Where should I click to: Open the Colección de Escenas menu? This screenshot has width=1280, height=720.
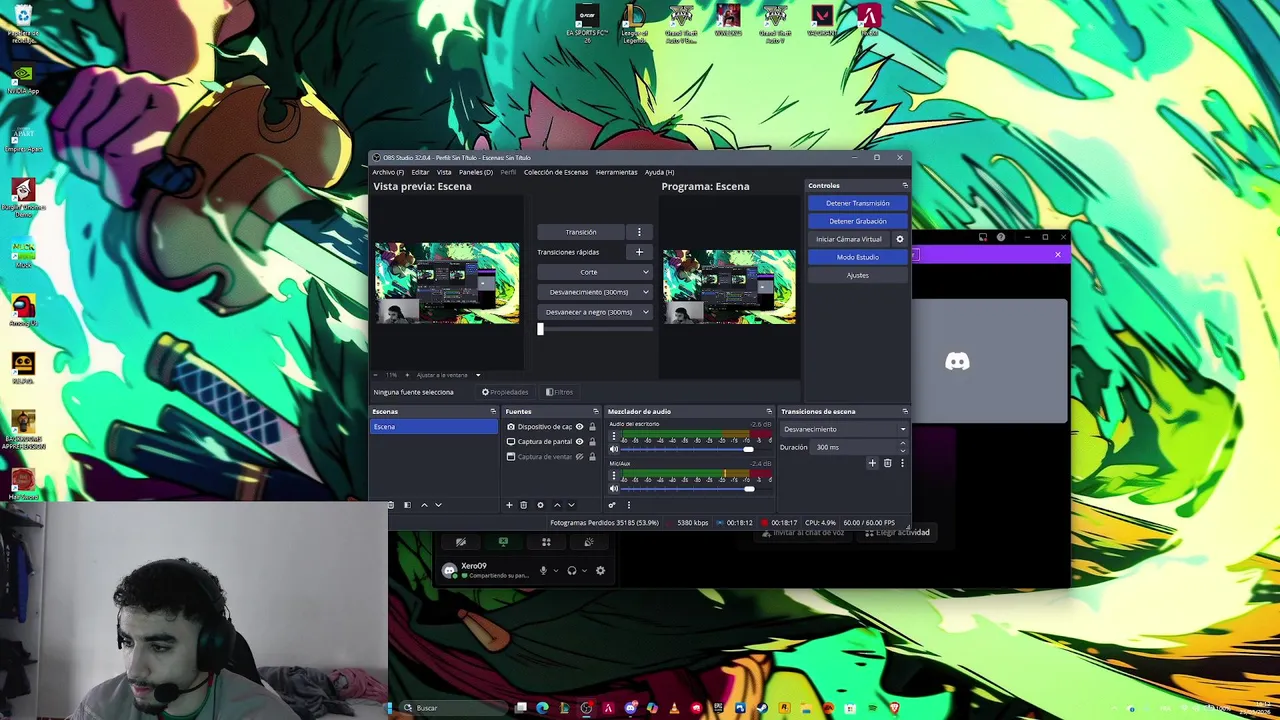pyautogui.click(x=556, y=172)
